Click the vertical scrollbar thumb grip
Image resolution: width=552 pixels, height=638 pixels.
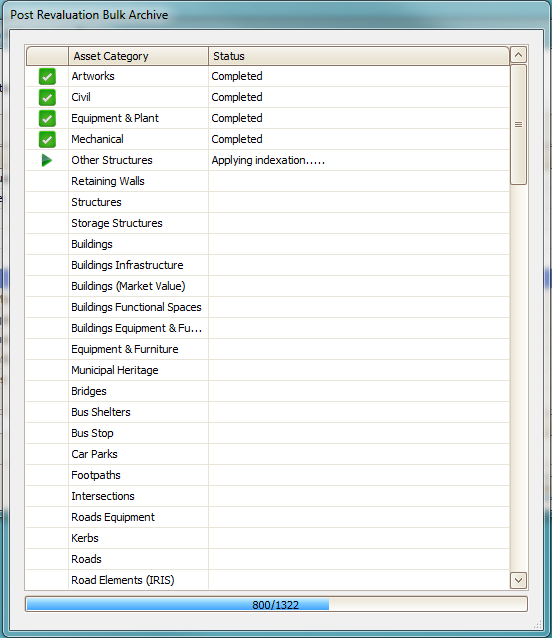coord(518,125)
